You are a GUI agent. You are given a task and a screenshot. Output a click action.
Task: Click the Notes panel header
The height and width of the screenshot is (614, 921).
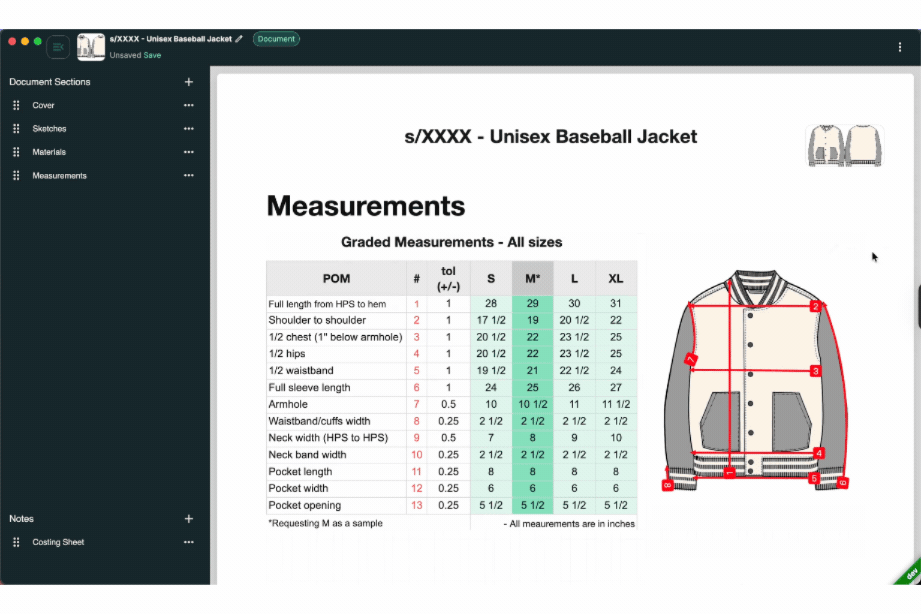[21, 519]
